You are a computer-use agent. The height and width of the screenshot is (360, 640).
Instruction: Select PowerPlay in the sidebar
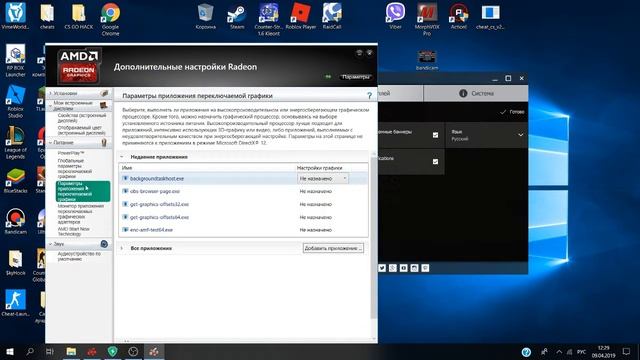coord(71,153)
